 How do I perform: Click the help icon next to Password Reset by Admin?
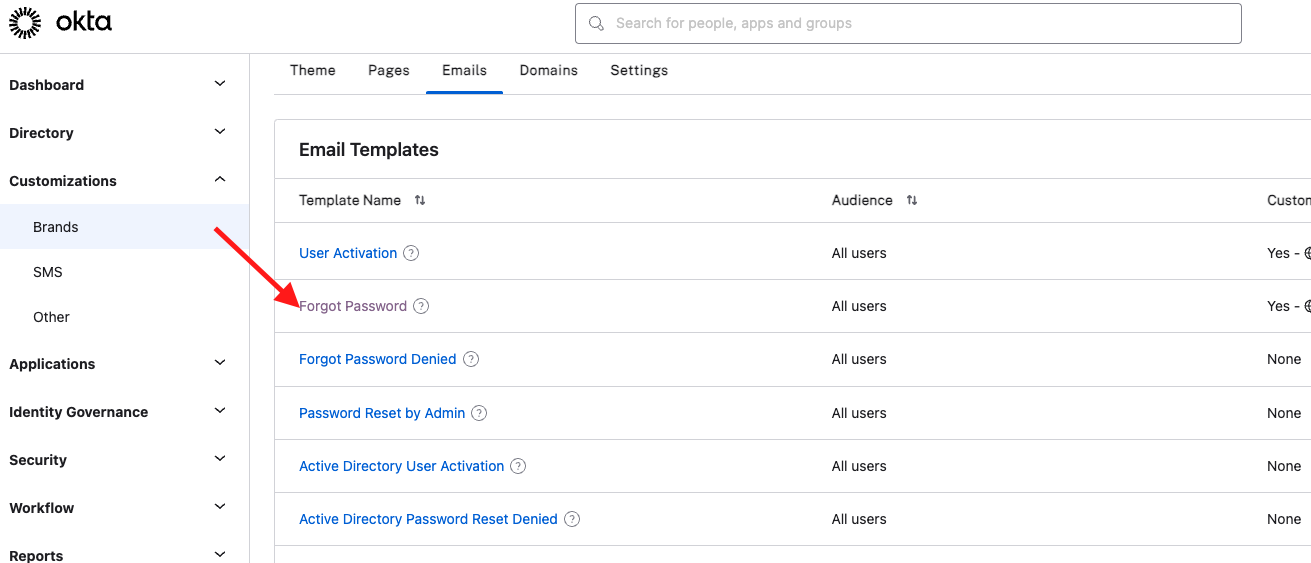point(479,413)
